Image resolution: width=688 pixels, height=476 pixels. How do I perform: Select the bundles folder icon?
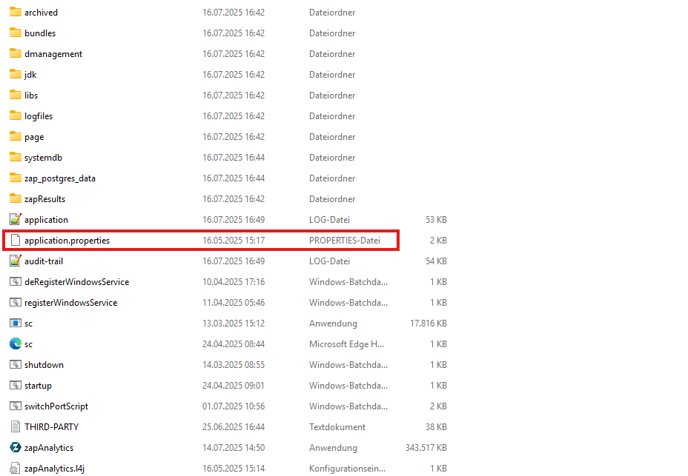tap(15, 32)
